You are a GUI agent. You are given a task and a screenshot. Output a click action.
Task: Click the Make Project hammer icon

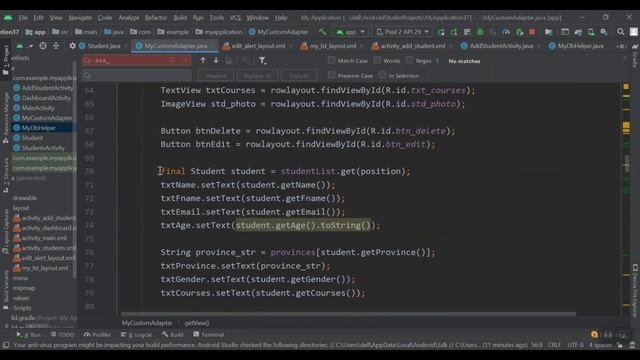pyautogui.click(x=322, y=32)
